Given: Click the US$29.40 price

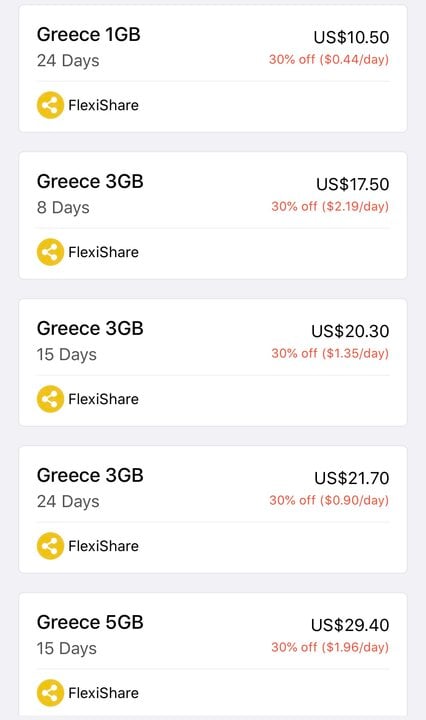Looking at the screenshot, I should (x=350, y=625).
